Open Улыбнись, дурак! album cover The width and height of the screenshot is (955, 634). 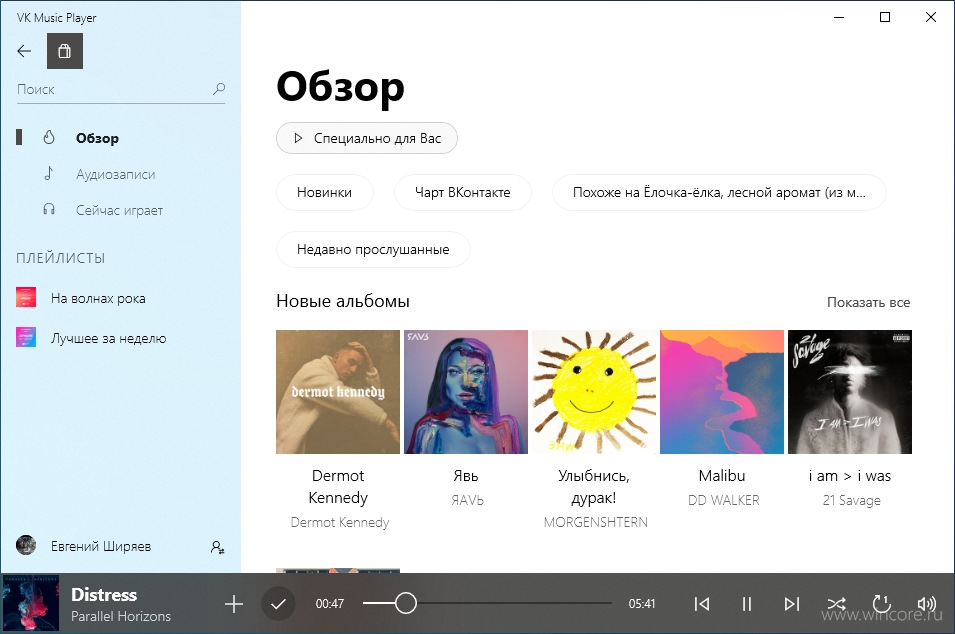(x=594, y=392)
